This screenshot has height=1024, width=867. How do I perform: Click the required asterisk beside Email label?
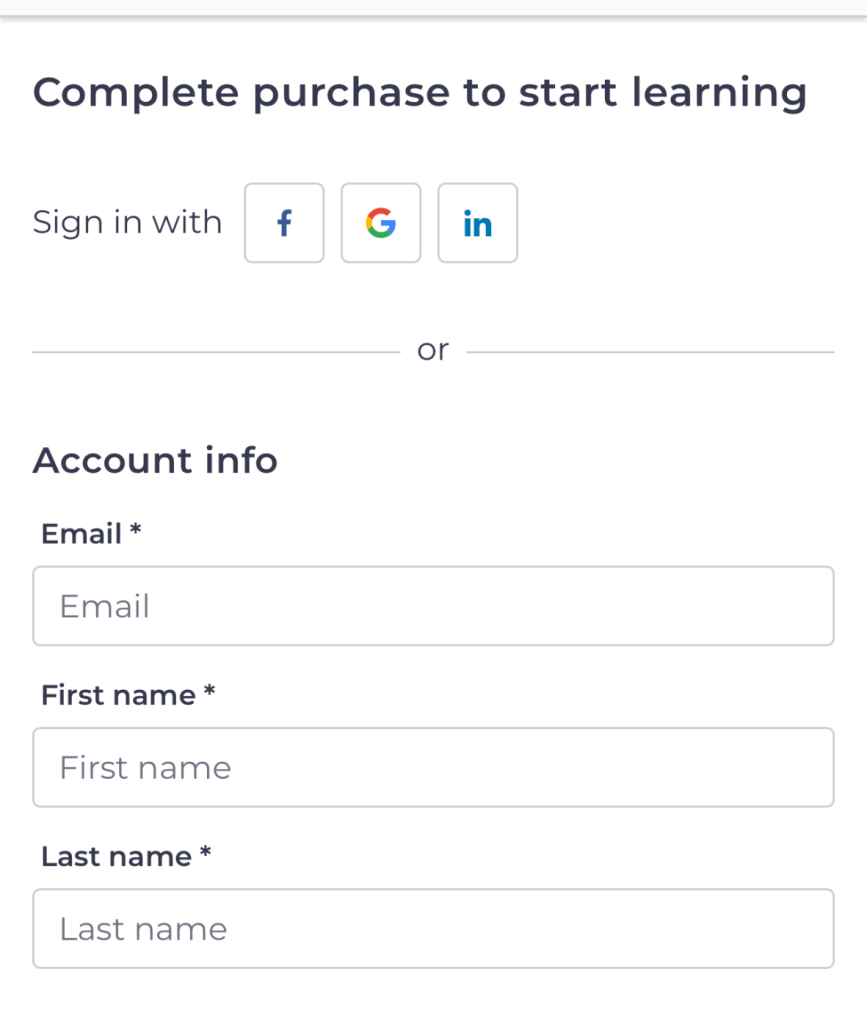point(135,529)
